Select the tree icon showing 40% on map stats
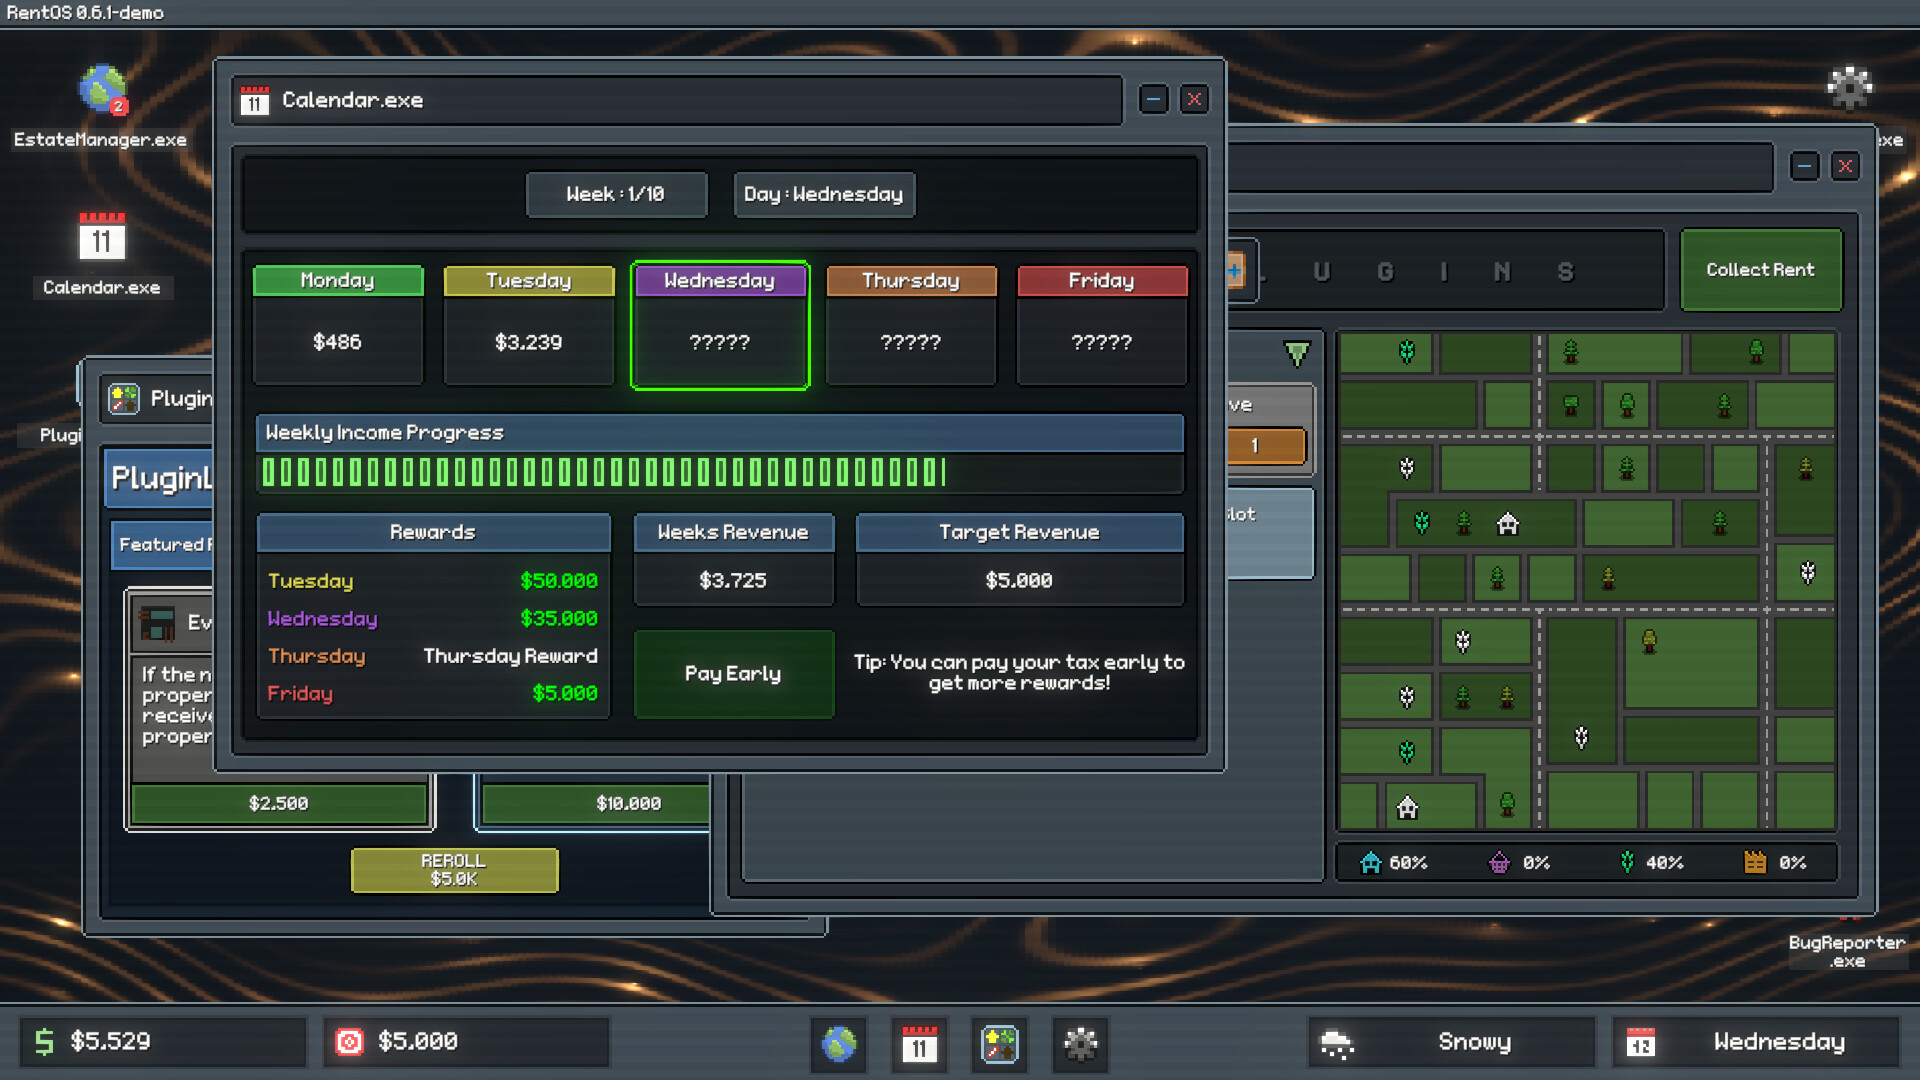The image size is (1920, 1080). coord(1628,862)
